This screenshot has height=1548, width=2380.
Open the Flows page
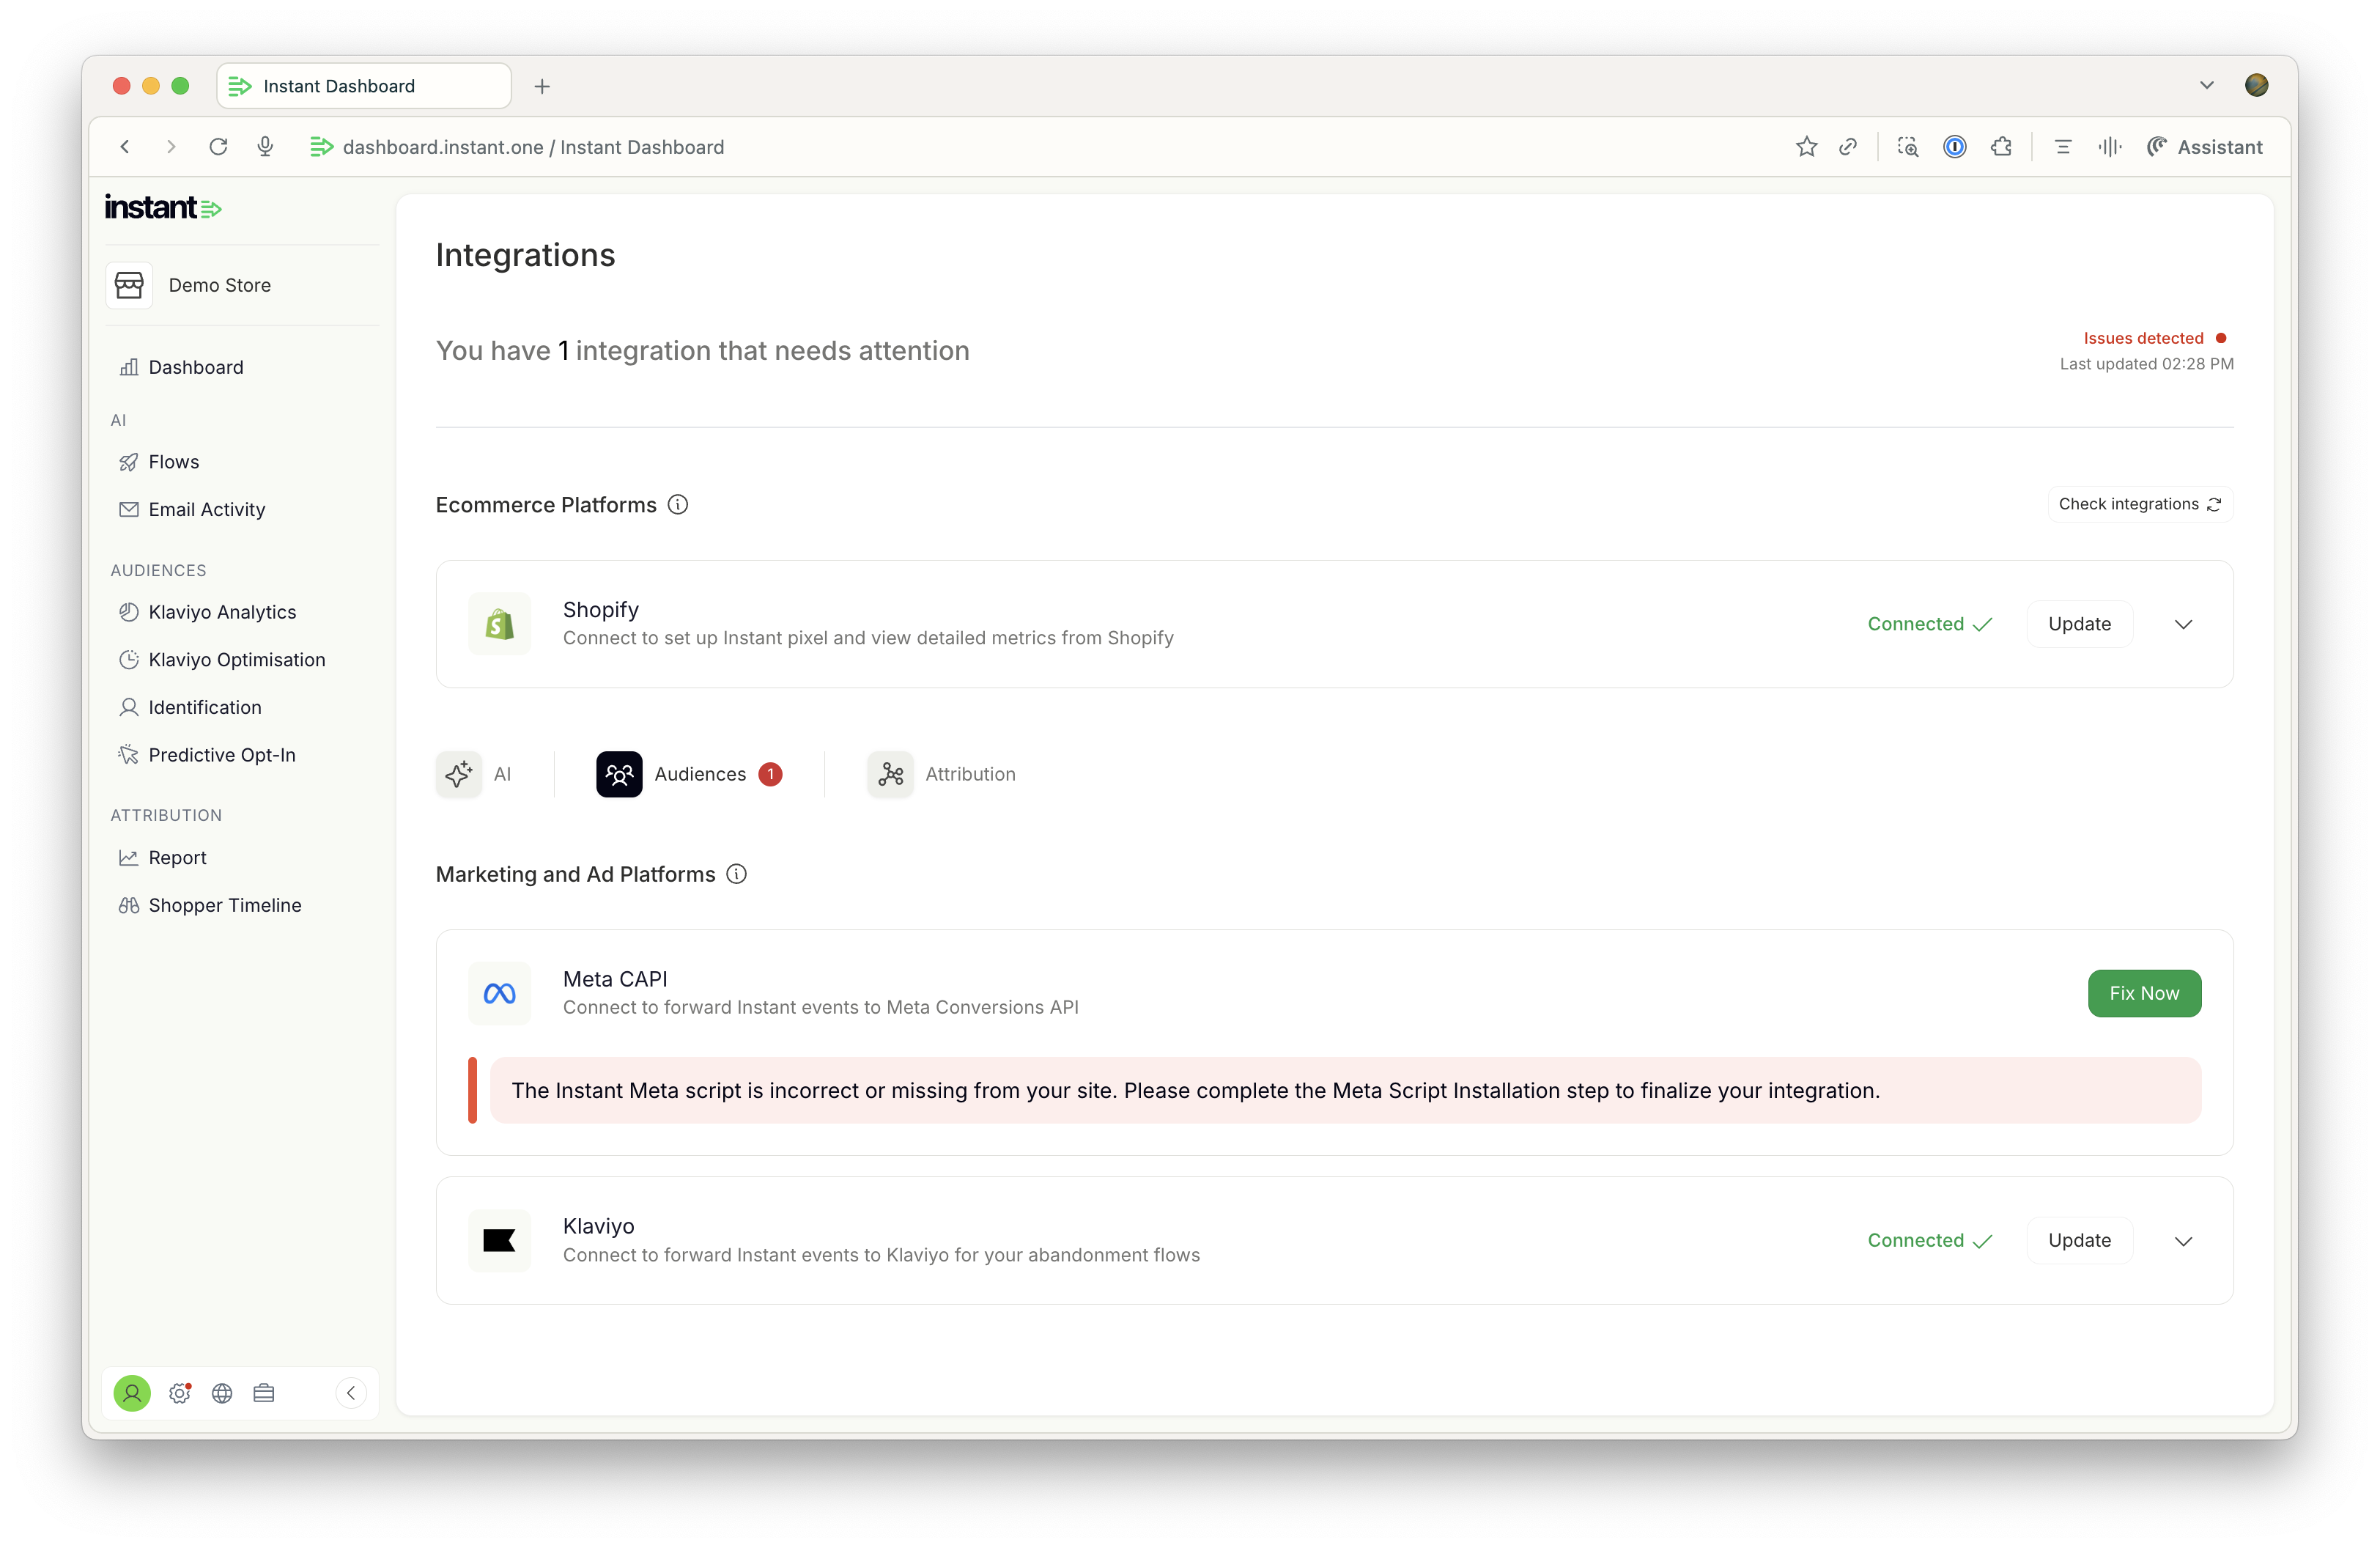[173, 462]
